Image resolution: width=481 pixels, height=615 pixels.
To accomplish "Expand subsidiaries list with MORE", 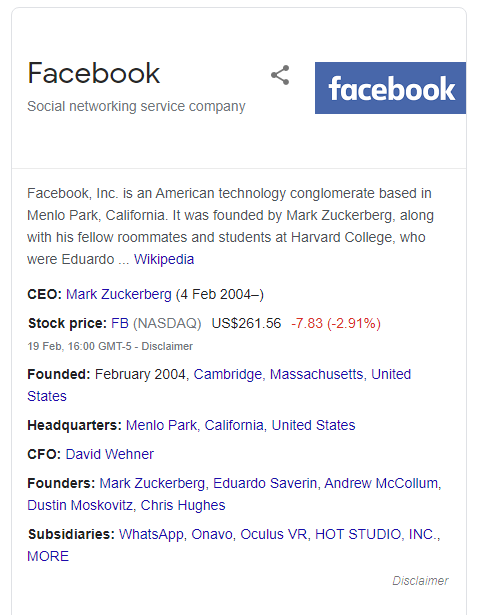I will tap(48, 556).
